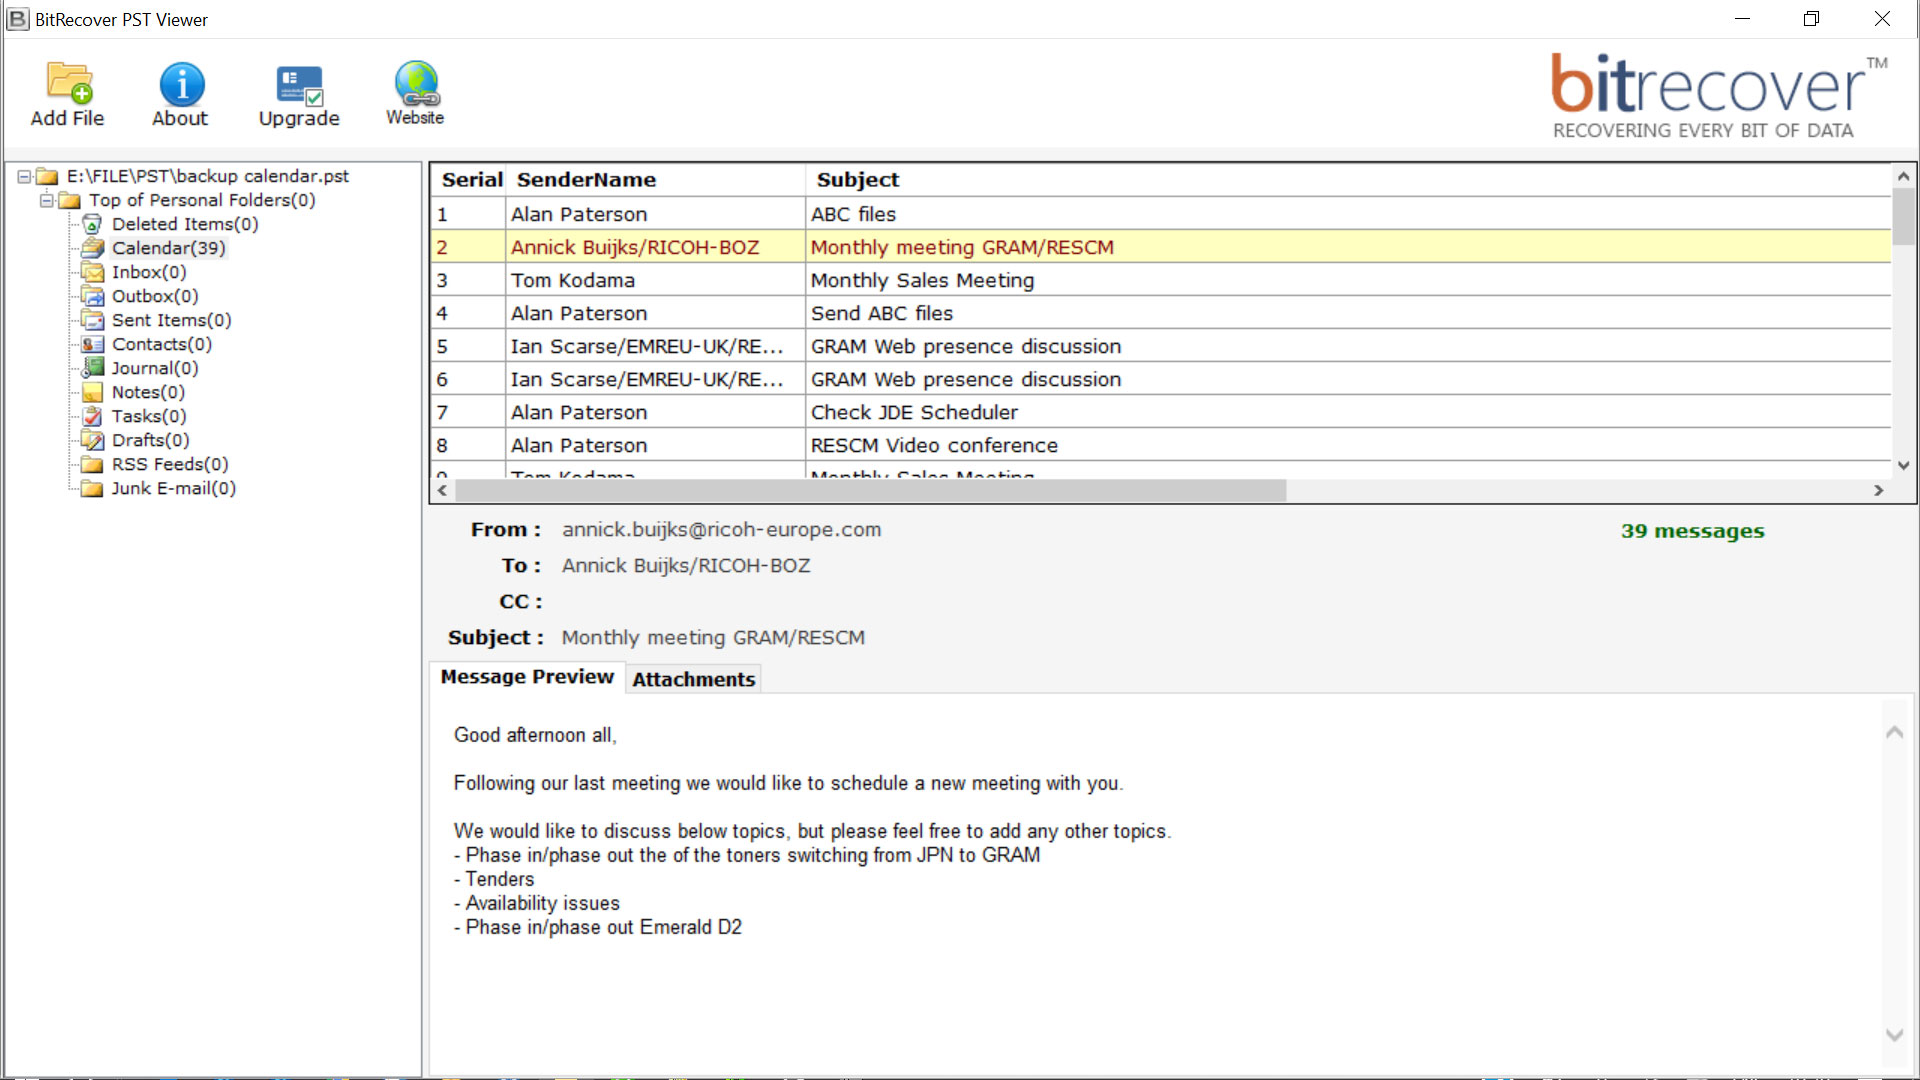Click the Inbox folder icon

click(92, 272)
